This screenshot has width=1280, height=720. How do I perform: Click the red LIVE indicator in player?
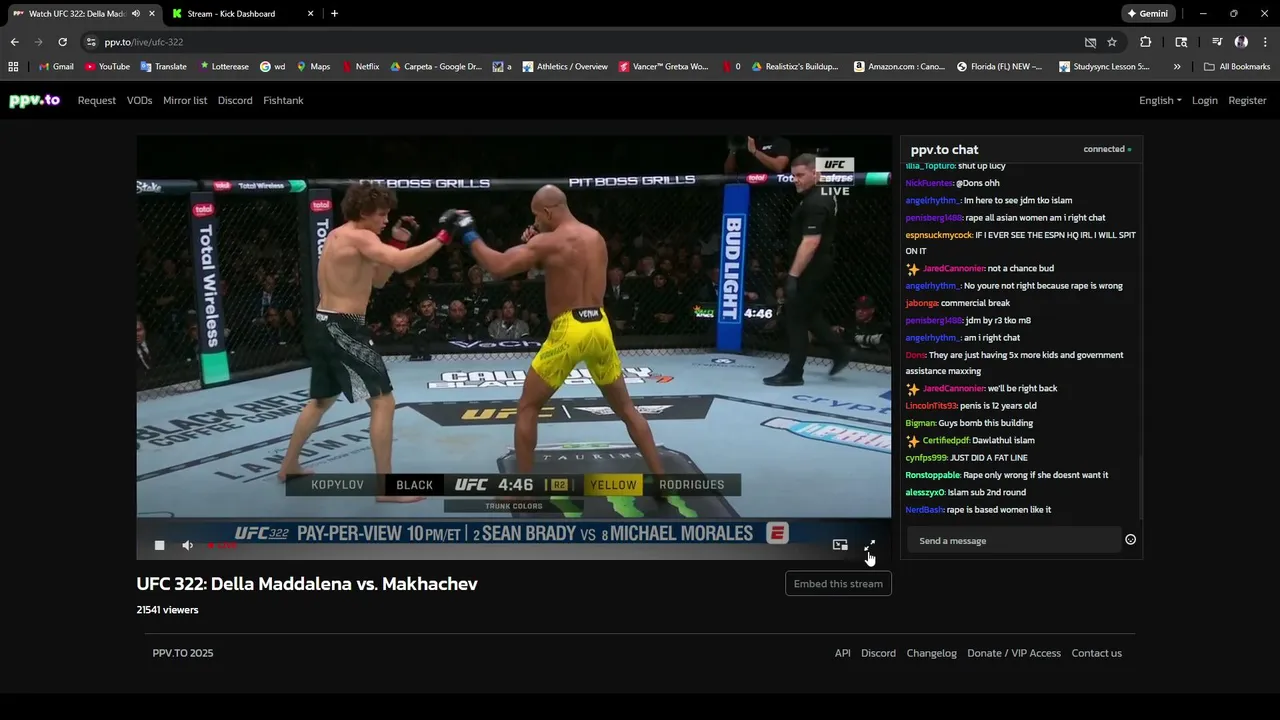coord(222,545)
